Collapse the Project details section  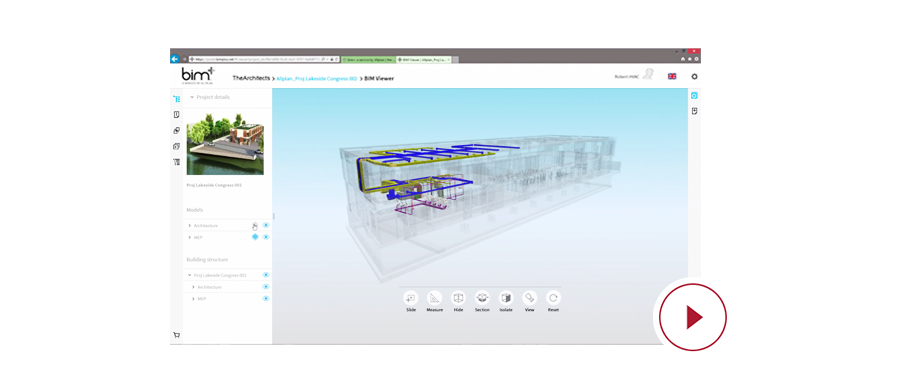pyautogui.click(x=192, y=97)
